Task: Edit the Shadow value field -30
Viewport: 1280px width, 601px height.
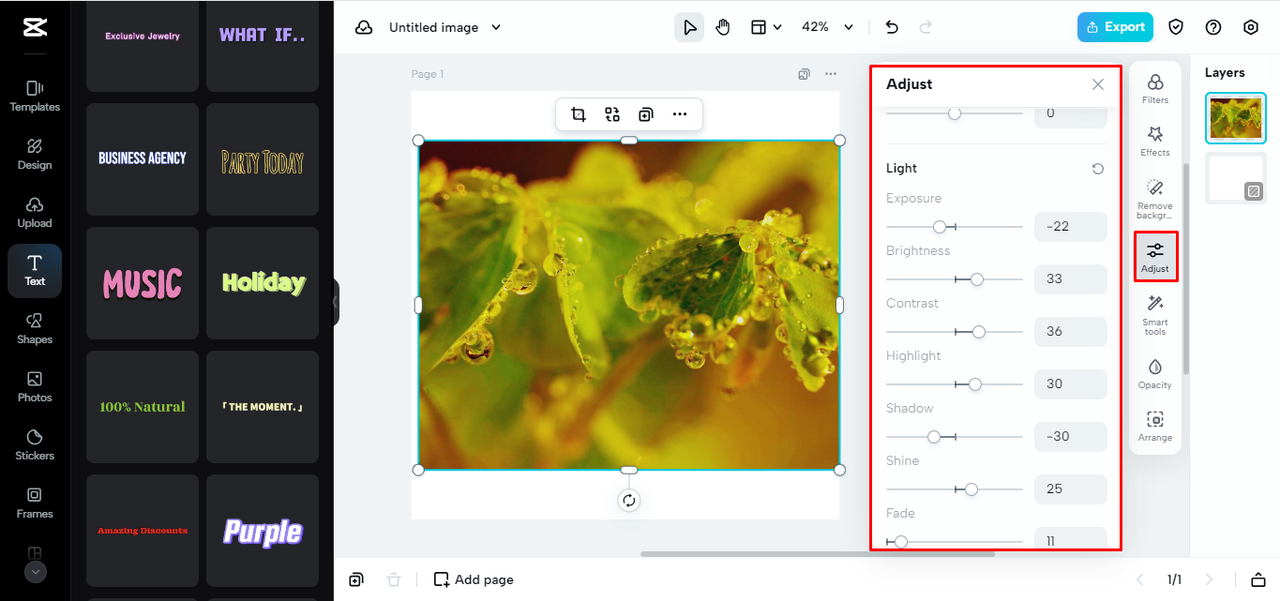Action: 1070,437
